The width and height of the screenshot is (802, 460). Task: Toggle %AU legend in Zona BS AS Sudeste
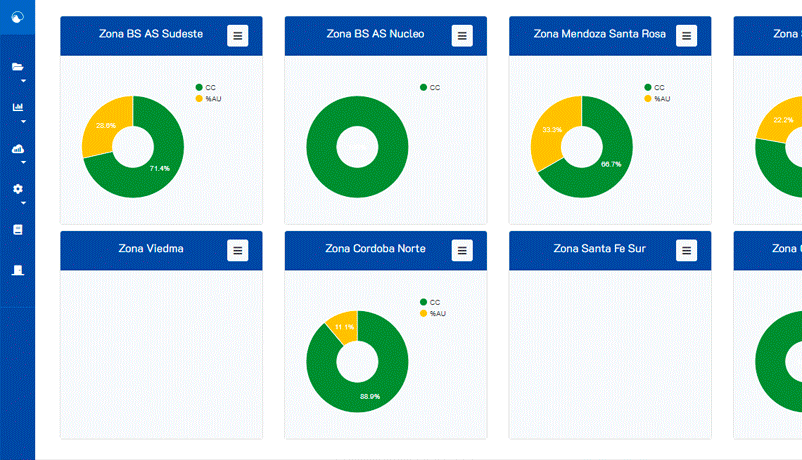click(x=209, y=99)
